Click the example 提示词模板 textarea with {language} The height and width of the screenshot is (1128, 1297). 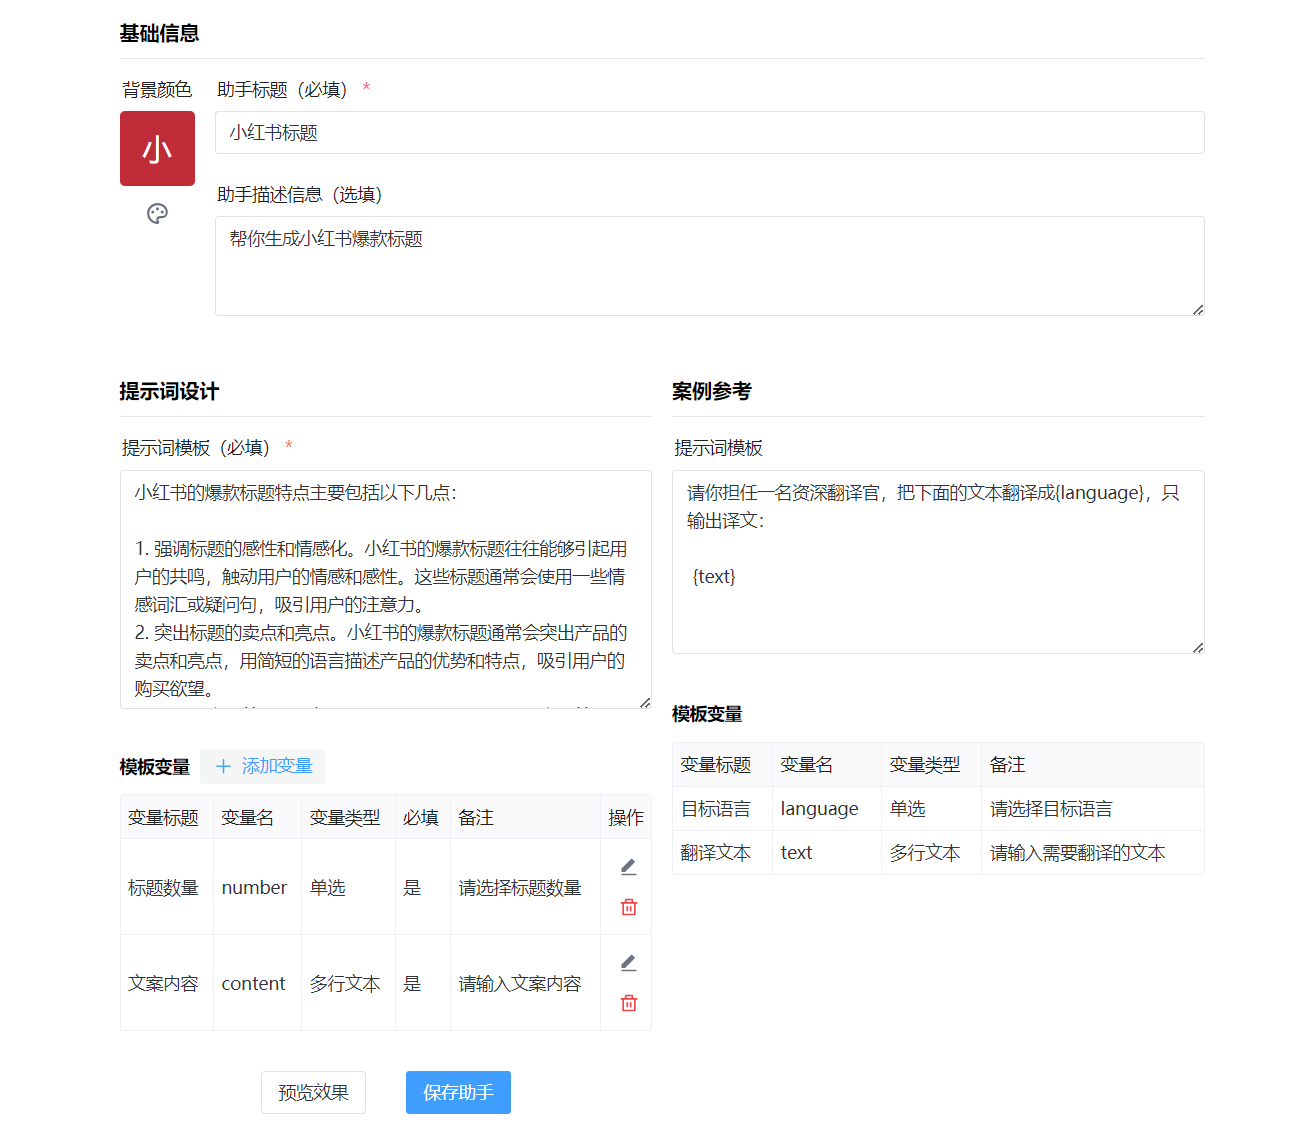(x=937, y=561)
